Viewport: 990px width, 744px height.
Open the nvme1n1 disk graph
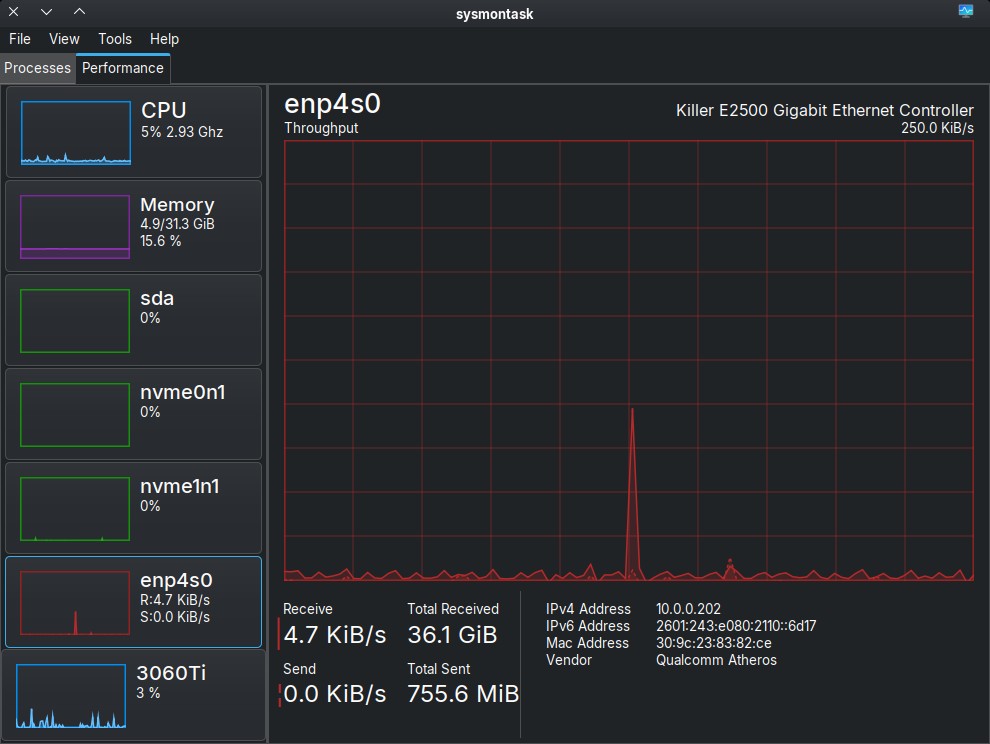pyautogui.click(x=76, y=508)
